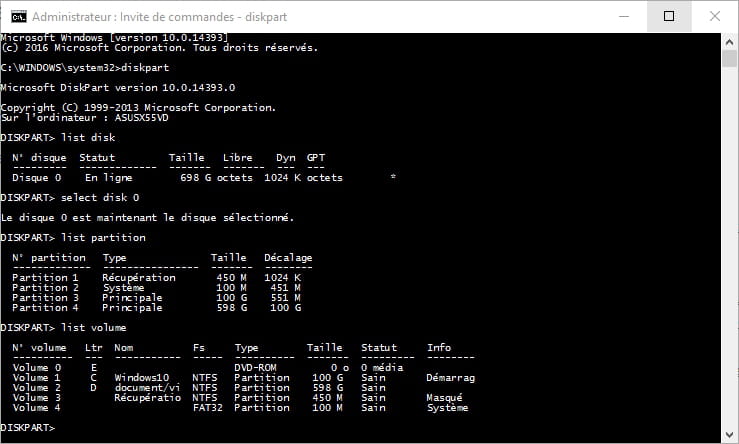The width and height of the screenshot is (739, 444).
Task: Click the vertical scrollbar thumb
Action: tap(730, 59)
